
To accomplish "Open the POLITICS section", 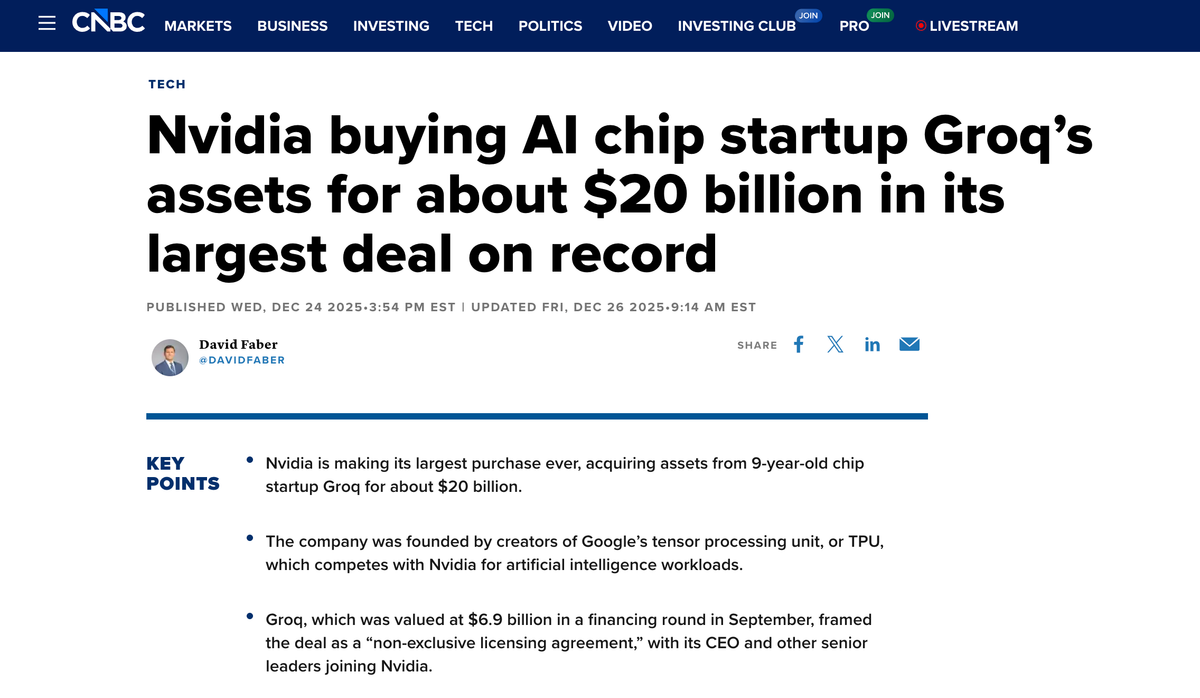I will pos(550,26).
